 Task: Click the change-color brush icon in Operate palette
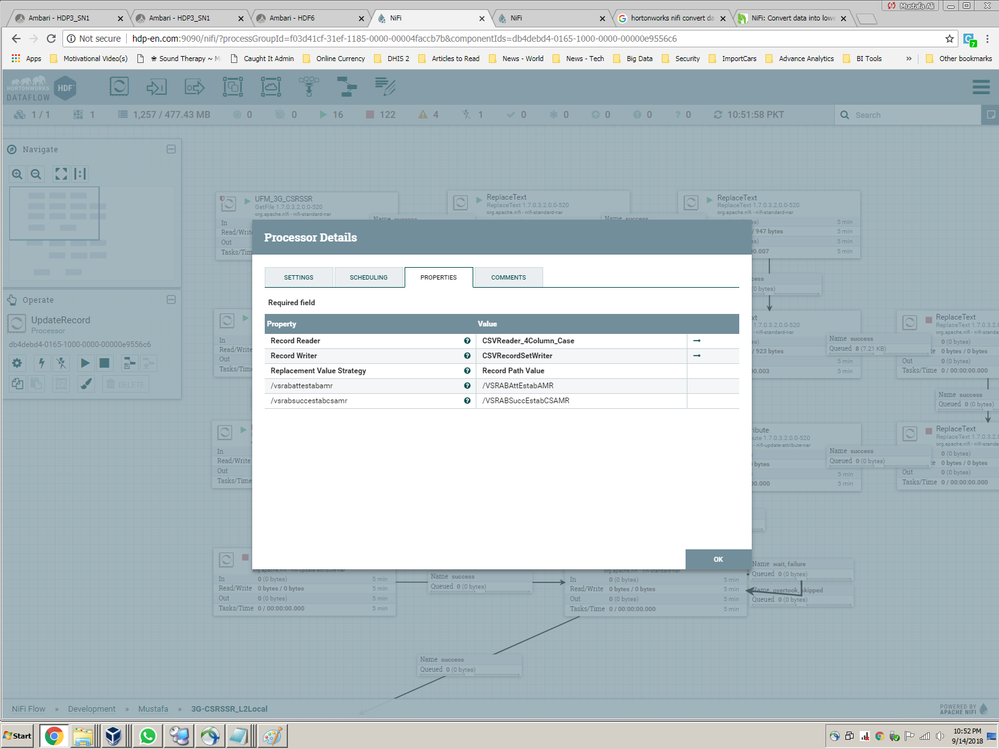86,383
